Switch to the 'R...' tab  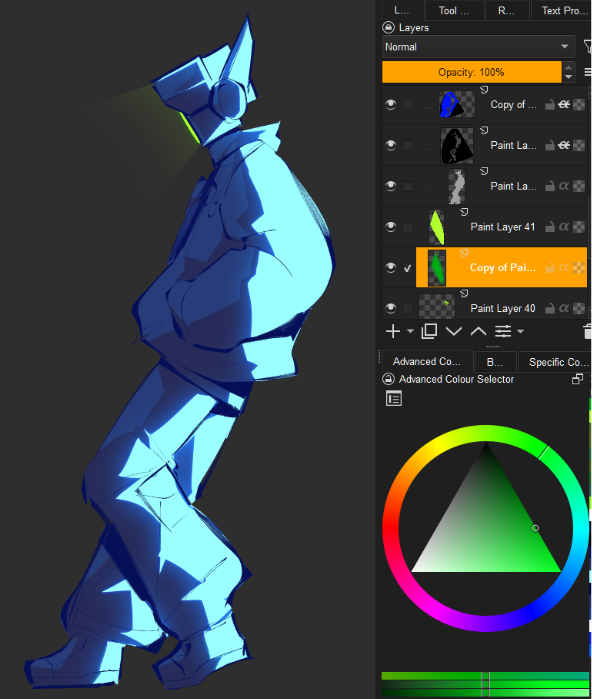coord(507,11)
